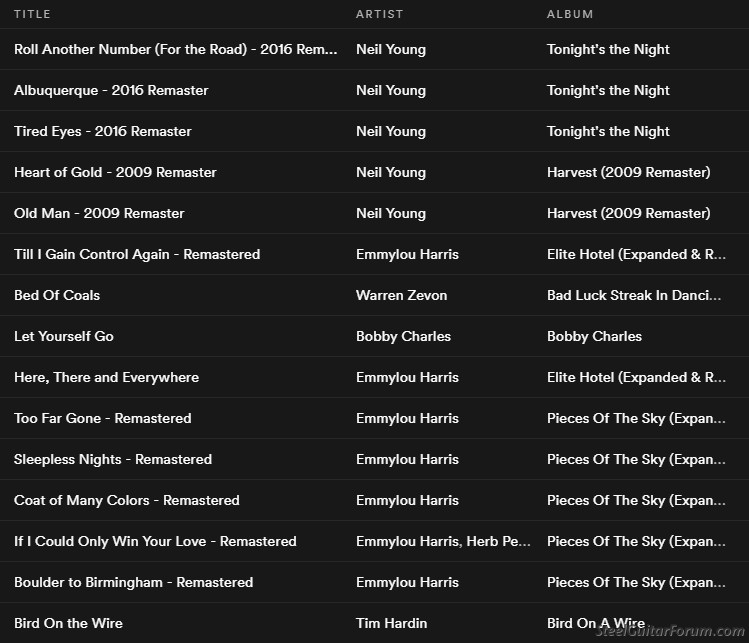
Task: Select track Albuquerque - 2016 Remaster
Action: (111, 90)
